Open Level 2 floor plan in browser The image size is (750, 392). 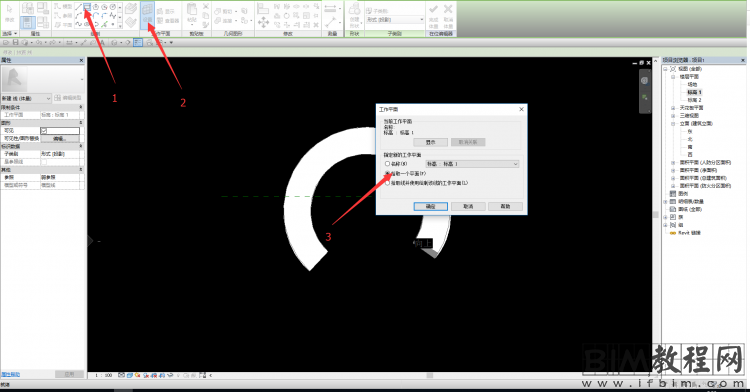pyautogui.click(x=694, y=100)
